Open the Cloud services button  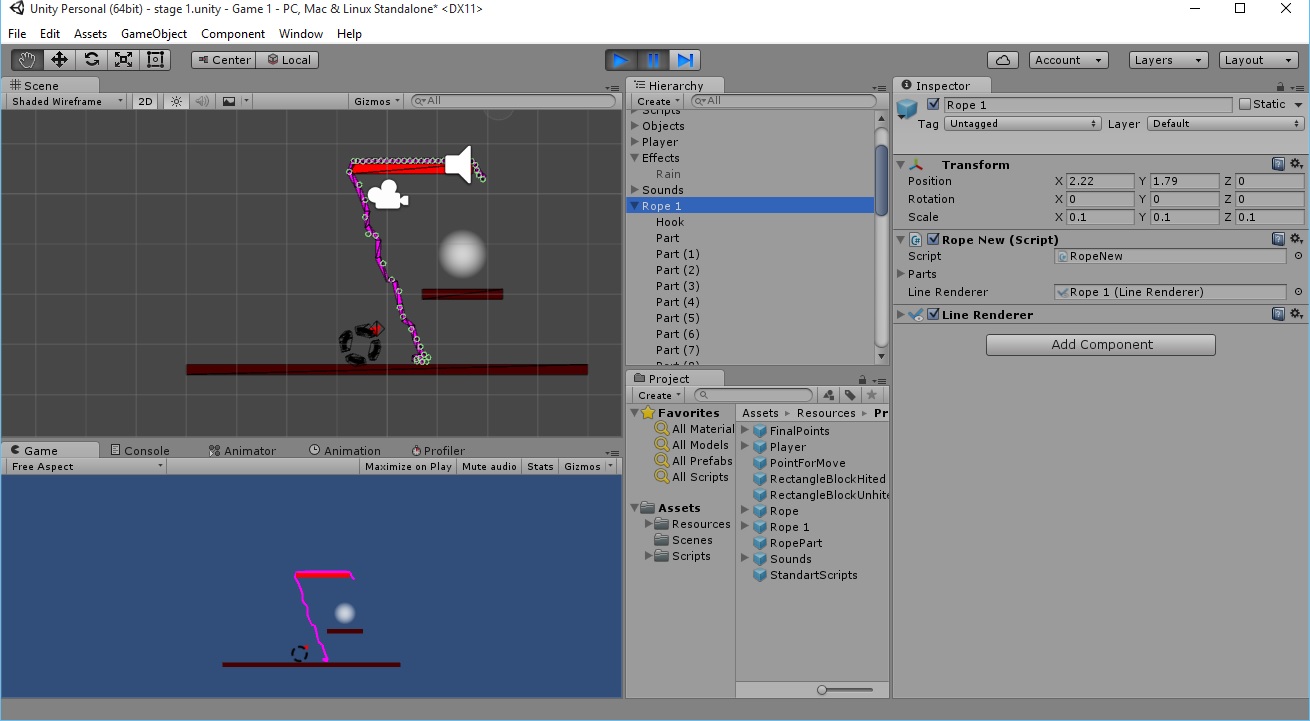tap(1003, 60)
